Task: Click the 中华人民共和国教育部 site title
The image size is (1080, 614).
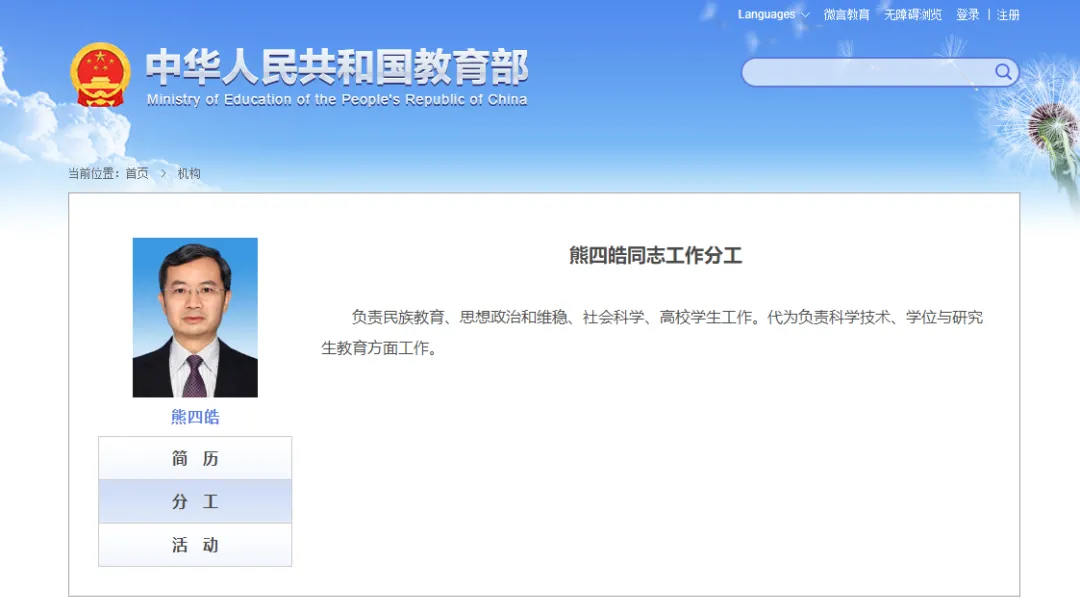Action: click(337, 67)
